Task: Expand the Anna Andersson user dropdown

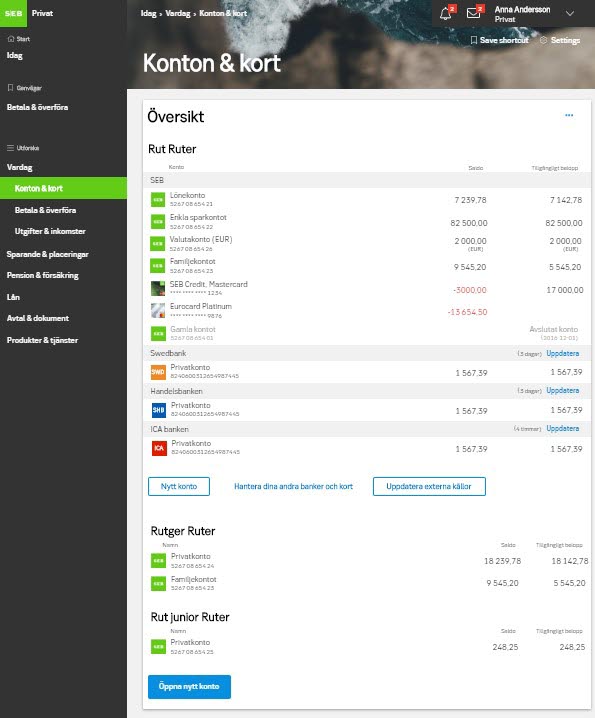Action: (x=570, y=13)
